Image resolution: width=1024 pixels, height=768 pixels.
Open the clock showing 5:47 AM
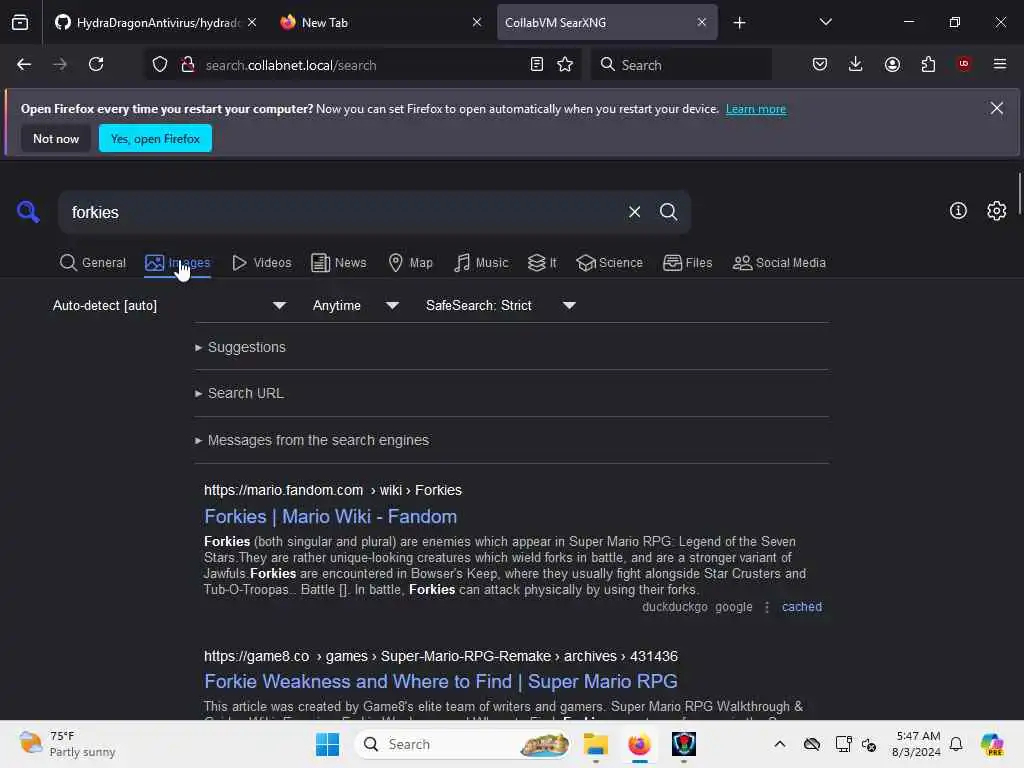(x=917, y=744)
